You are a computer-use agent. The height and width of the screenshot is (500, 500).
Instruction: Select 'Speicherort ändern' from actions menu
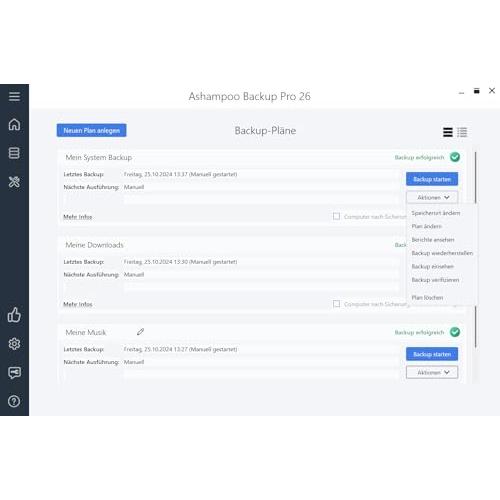tap(436, 213)
